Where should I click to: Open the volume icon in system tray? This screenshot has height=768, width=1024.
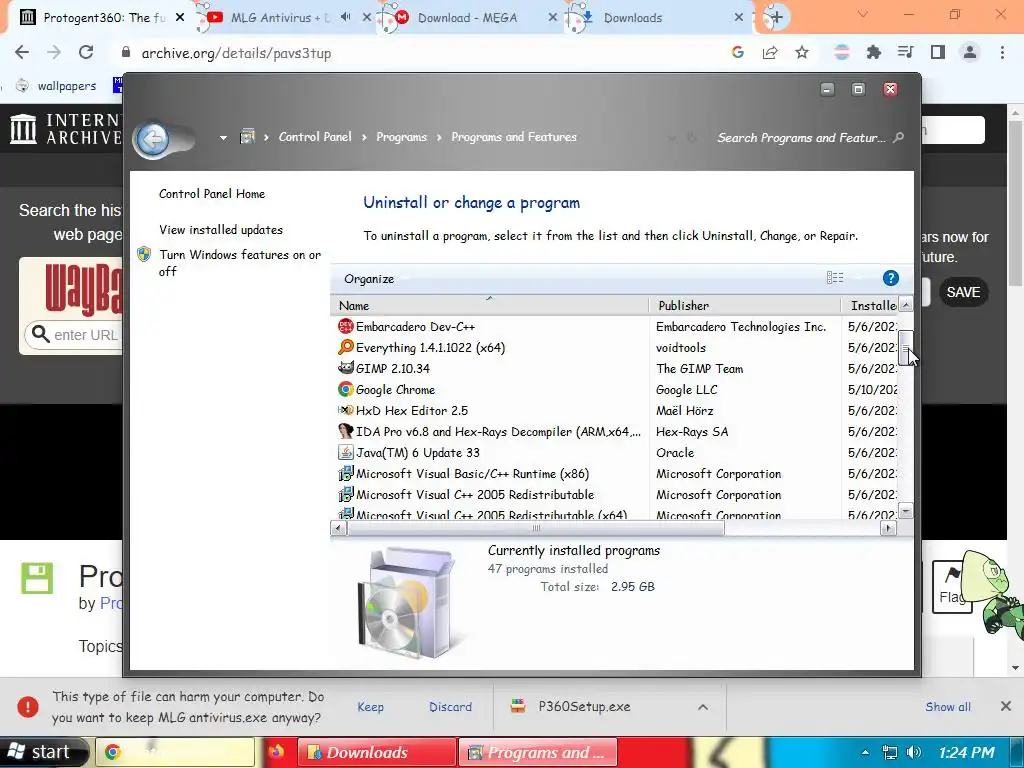(x=914, y=752)
